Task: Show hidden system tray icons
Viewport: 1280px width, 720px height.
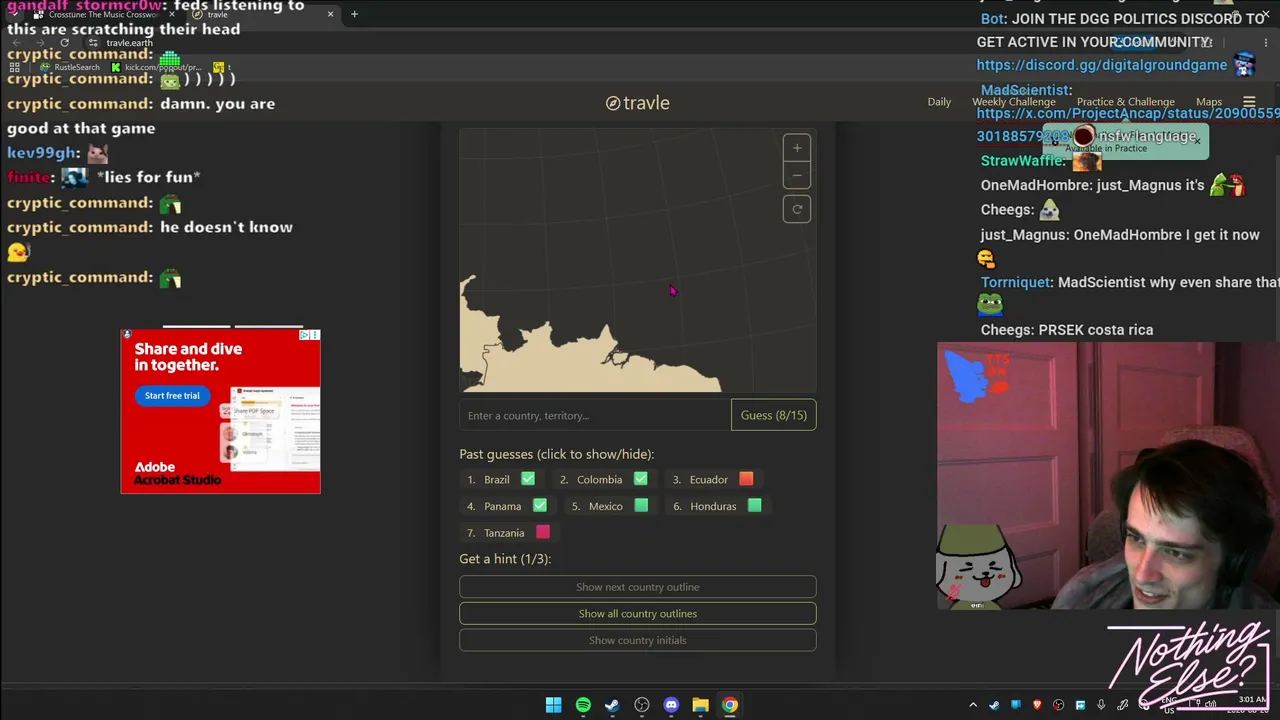Action: (973, 705)
